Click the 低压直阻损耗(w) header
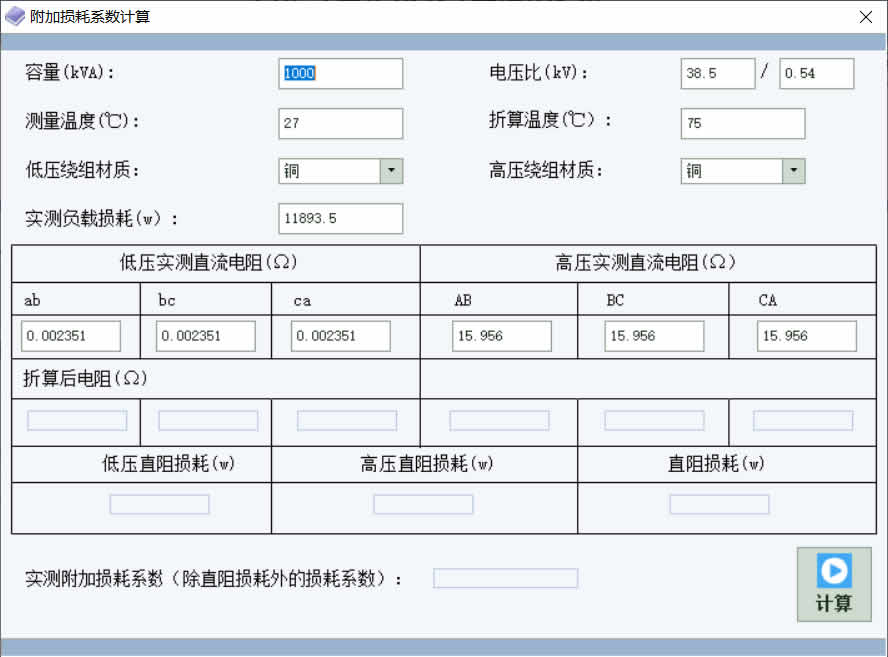The width and height of the screenshot is (888, 657). 168,464
